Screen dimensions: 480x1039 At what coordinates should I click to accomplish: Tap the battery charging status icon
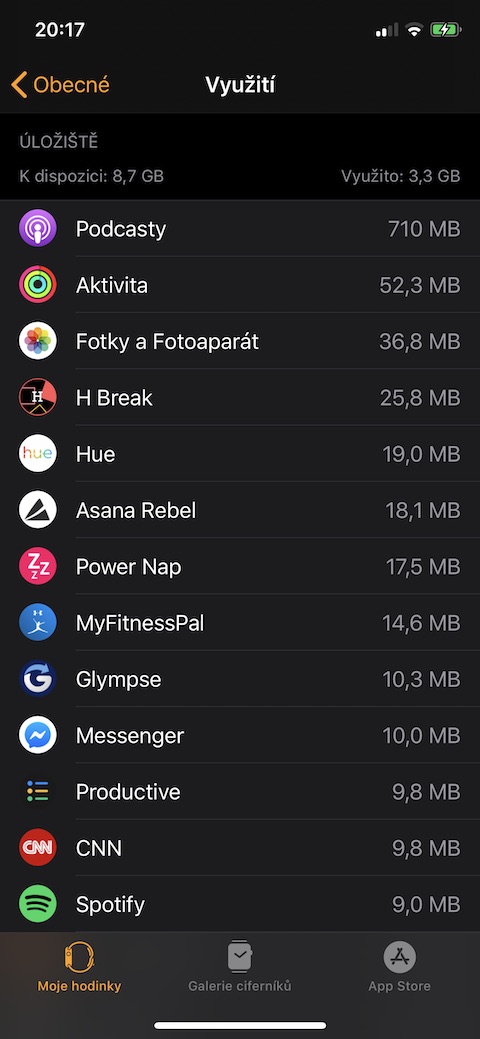pos(444,30)
